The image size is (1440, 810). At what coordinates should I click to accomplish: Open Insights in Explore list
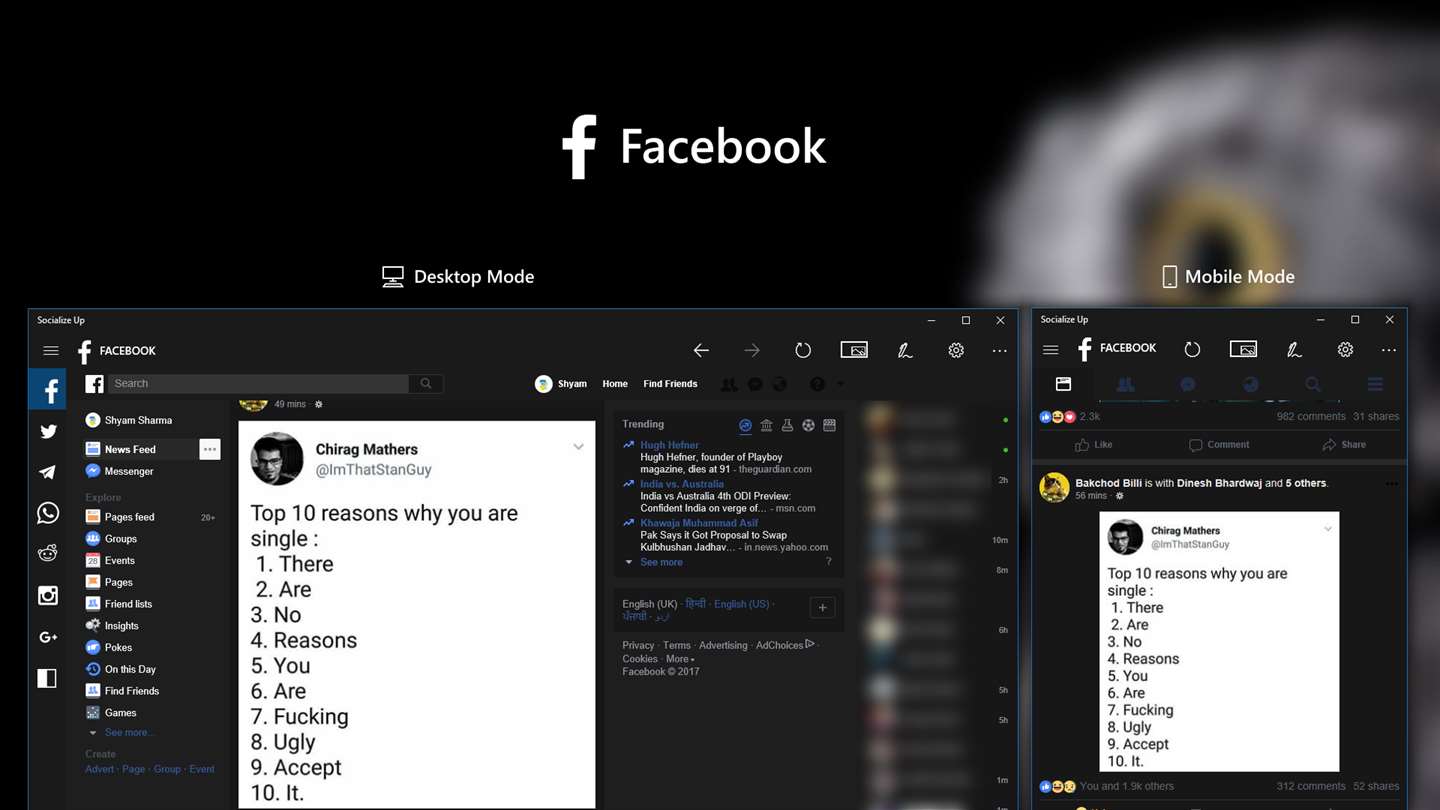pyautogui.click(x=112, y=626)
